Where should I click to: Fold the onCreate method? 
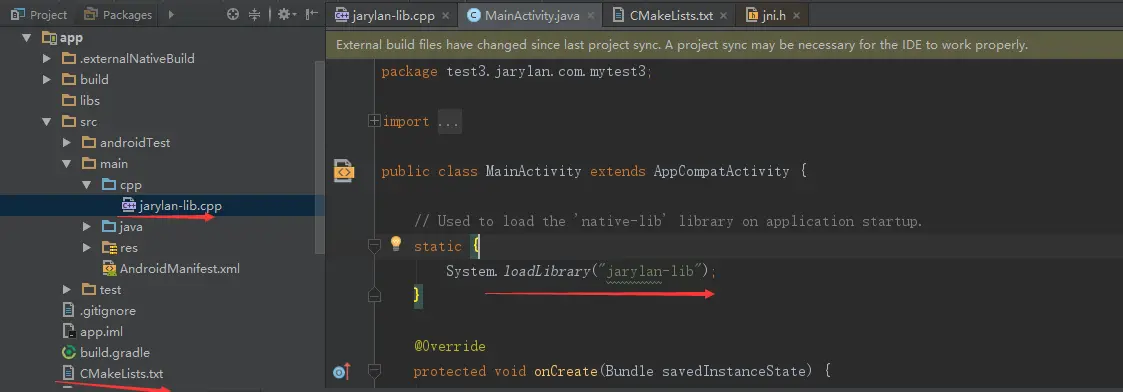click(373, 371)
